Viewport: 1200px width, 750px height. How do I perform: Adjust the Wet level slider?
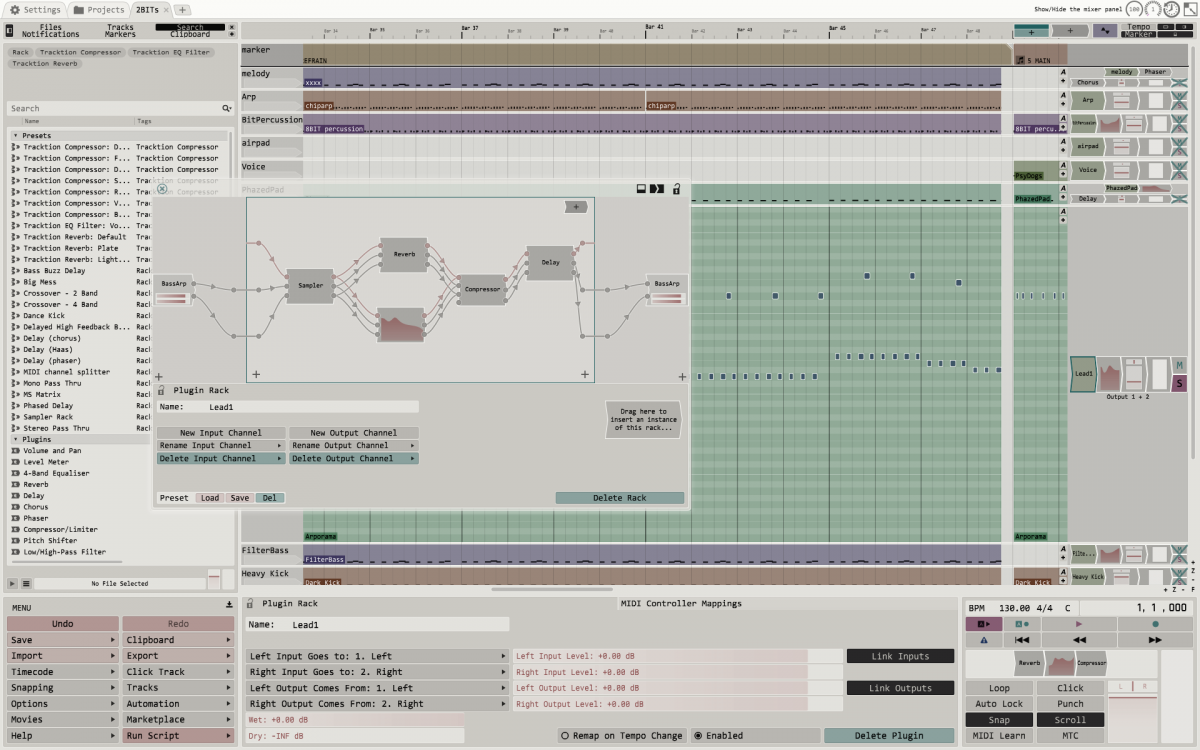click(x=355, y=720)
